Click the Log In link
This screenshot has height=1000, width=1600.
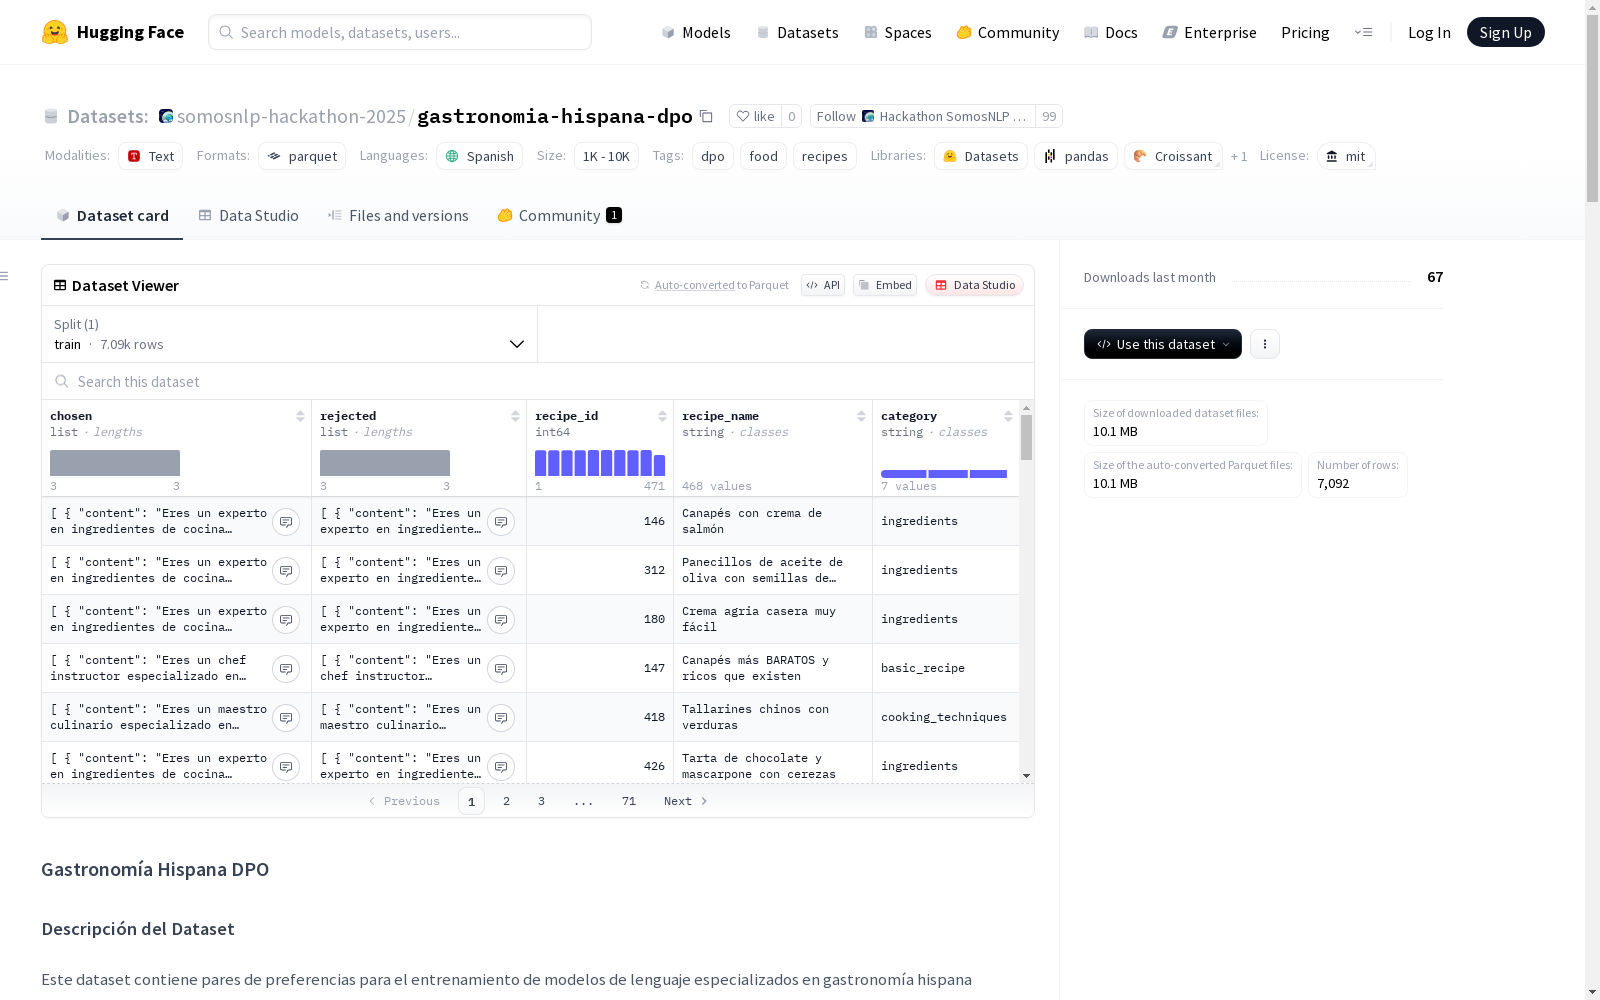point(1429,32)
